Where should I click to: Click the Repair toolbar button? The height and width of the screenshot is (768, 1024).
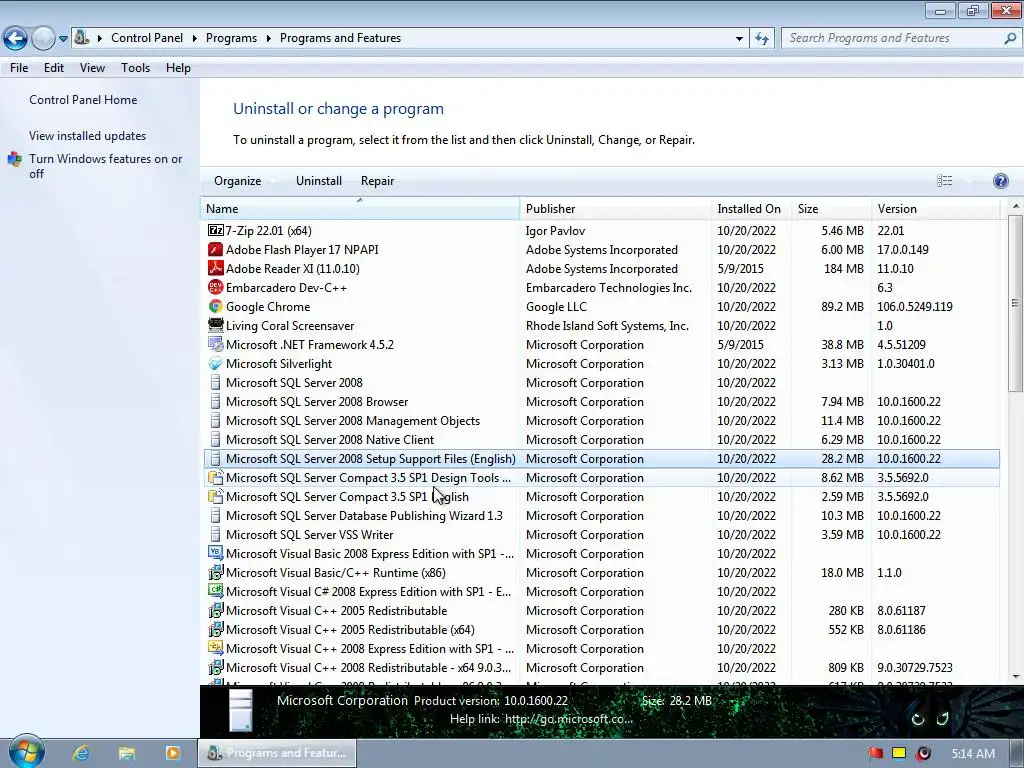(377, 181)
